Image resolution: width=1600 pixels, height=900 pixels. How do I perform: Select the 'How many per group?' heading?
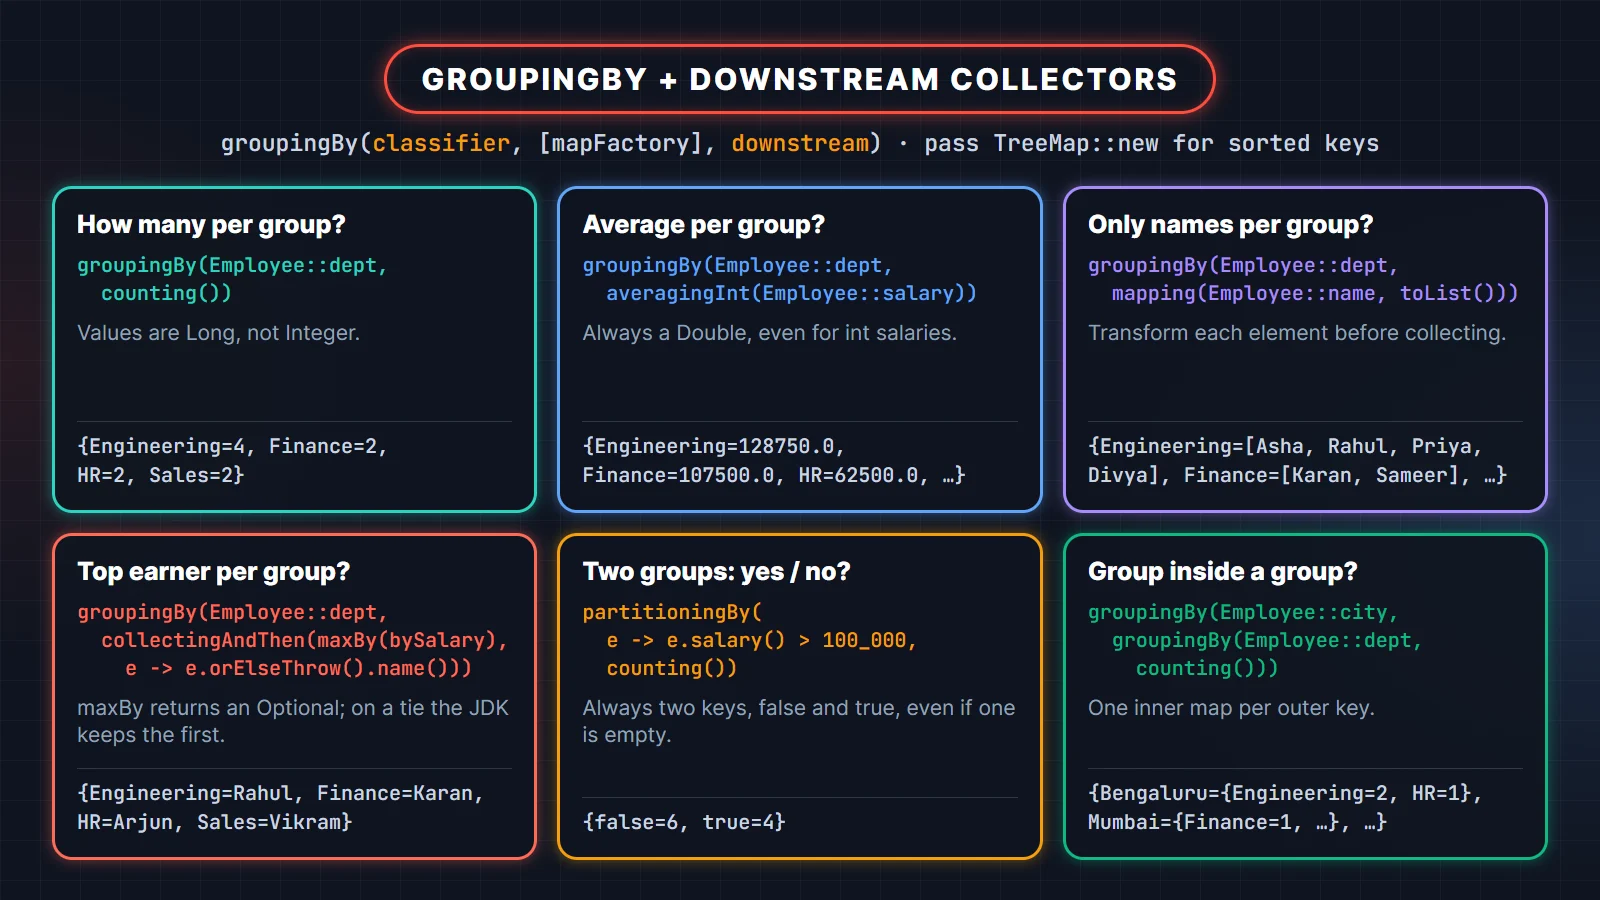click(211, 225)
